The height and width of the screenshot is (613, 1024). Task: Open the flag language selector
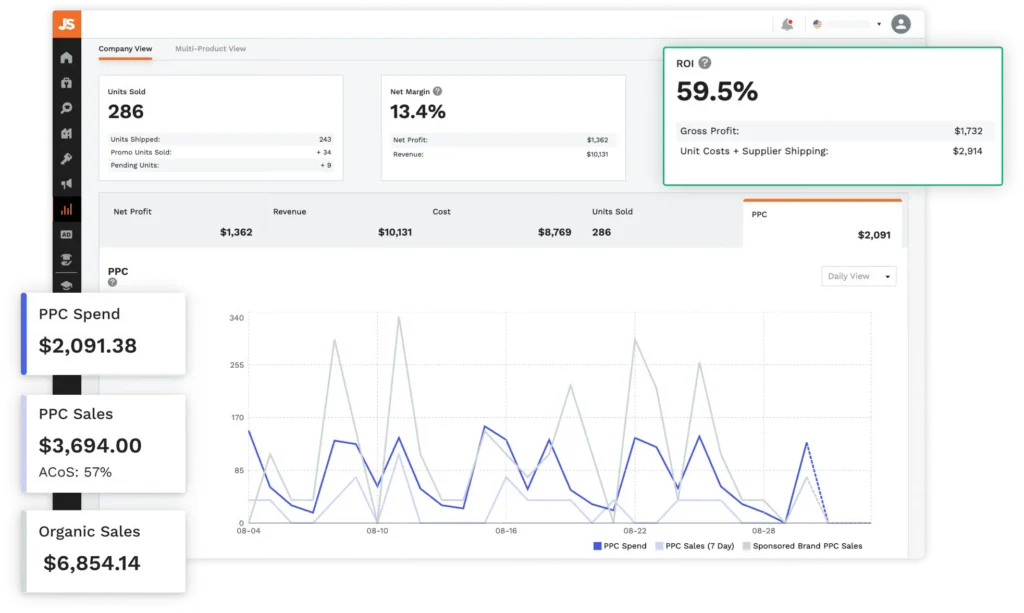[817, 23]
